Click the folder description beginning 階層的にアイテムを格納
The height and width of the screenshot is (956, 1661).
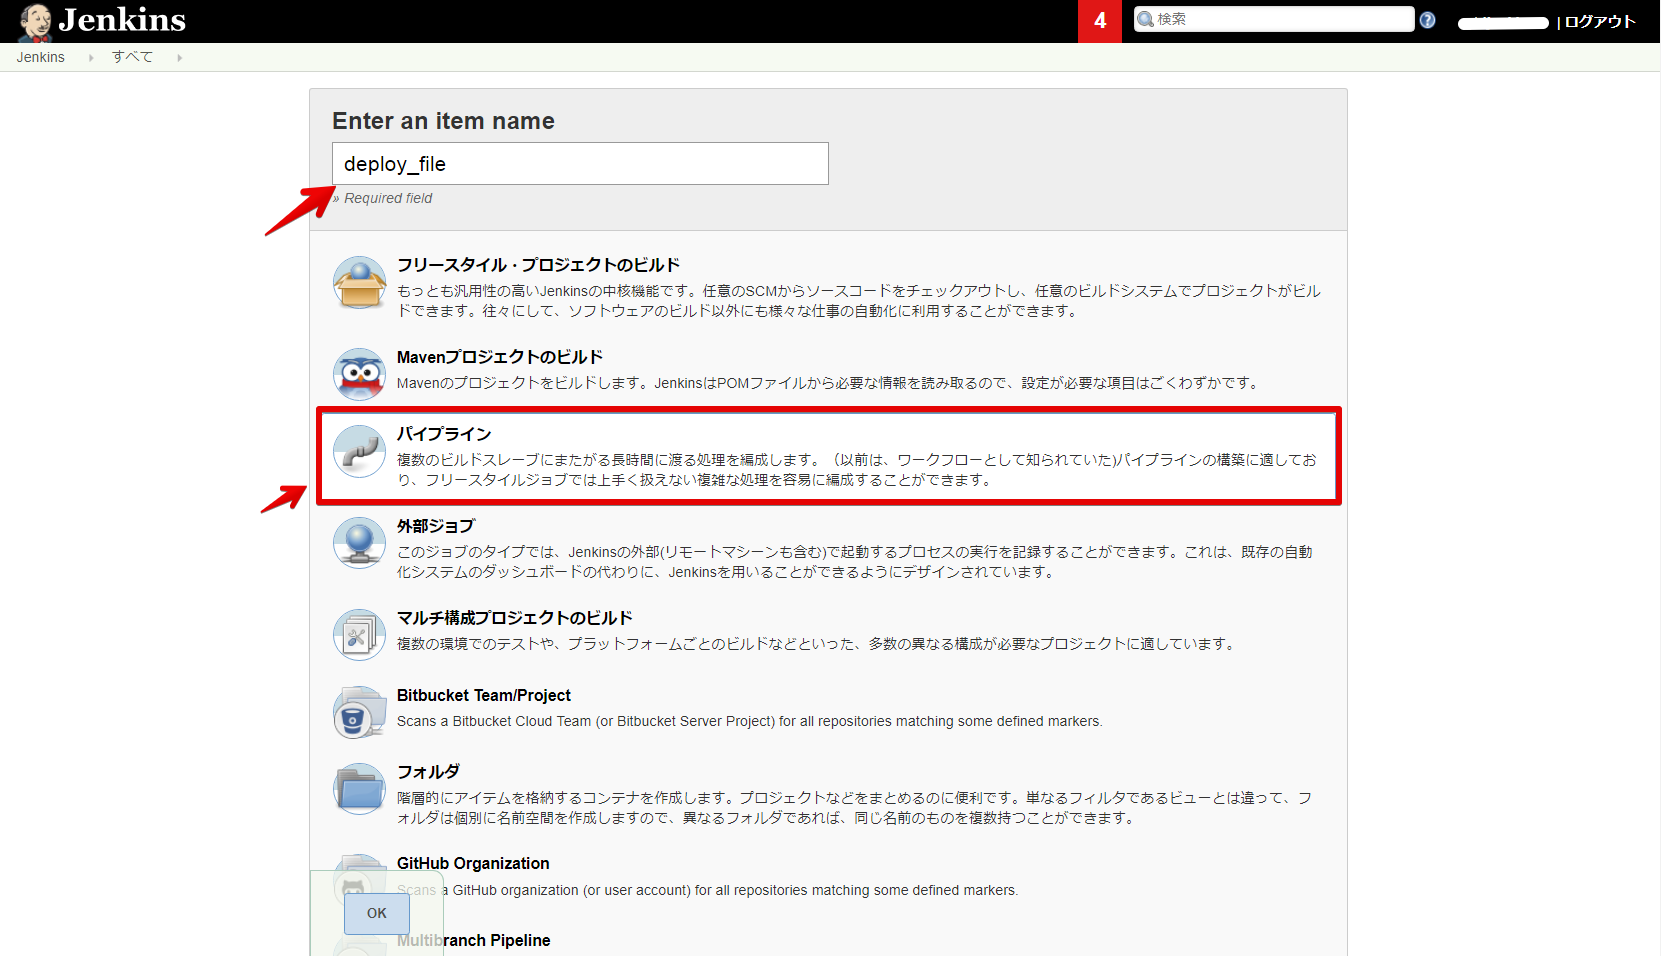[x=855, y=808]
